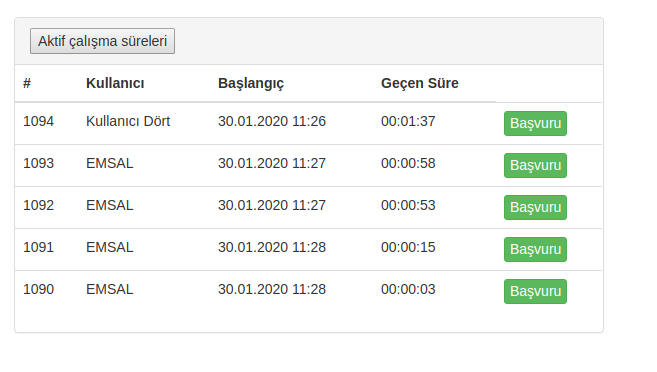657x372 pixels.
Task: Open Başvuru for row 1091
Action: 535,249
